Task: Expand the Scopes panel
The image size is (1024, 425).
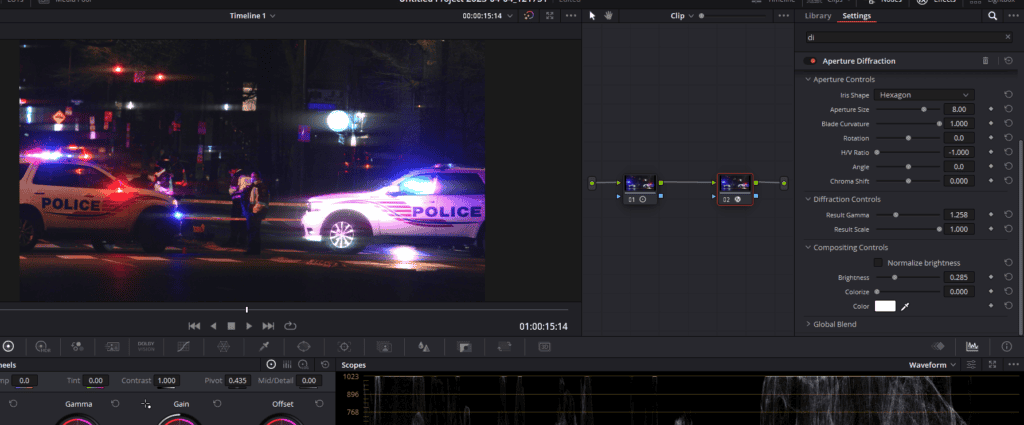Action: click(993, 365)
